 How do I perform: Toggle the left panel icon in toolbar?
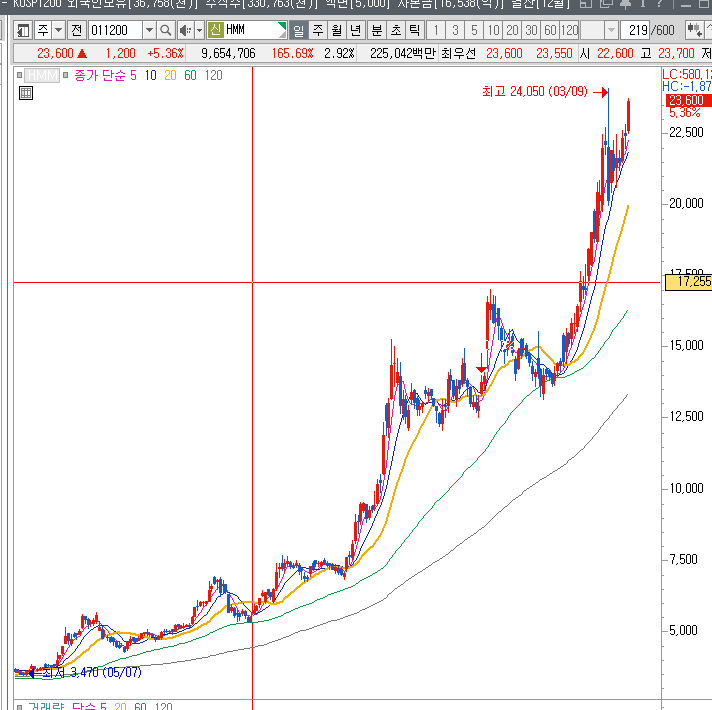tap(22, 30)
